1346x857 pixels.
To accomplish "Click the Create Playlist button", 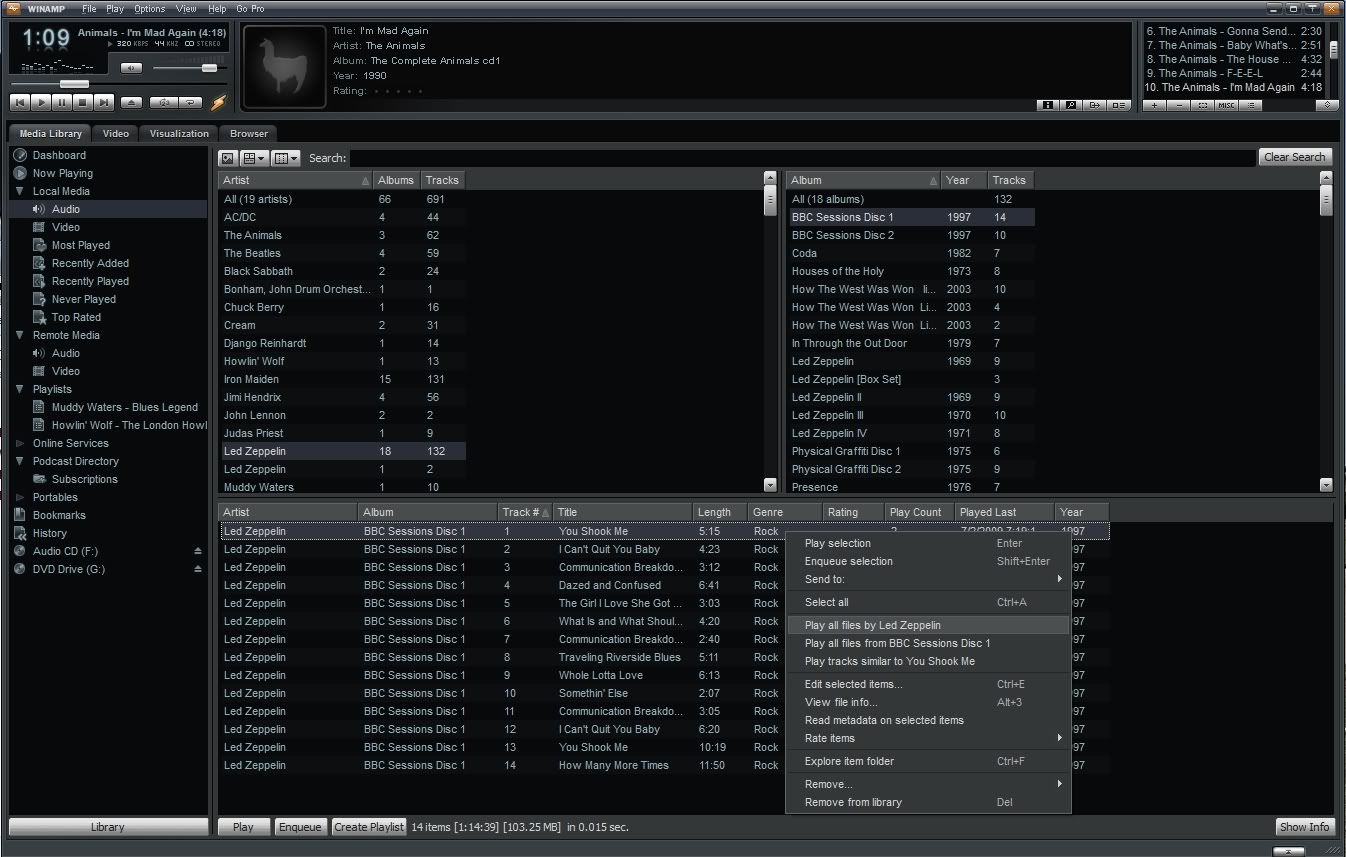I will [369, 827].
